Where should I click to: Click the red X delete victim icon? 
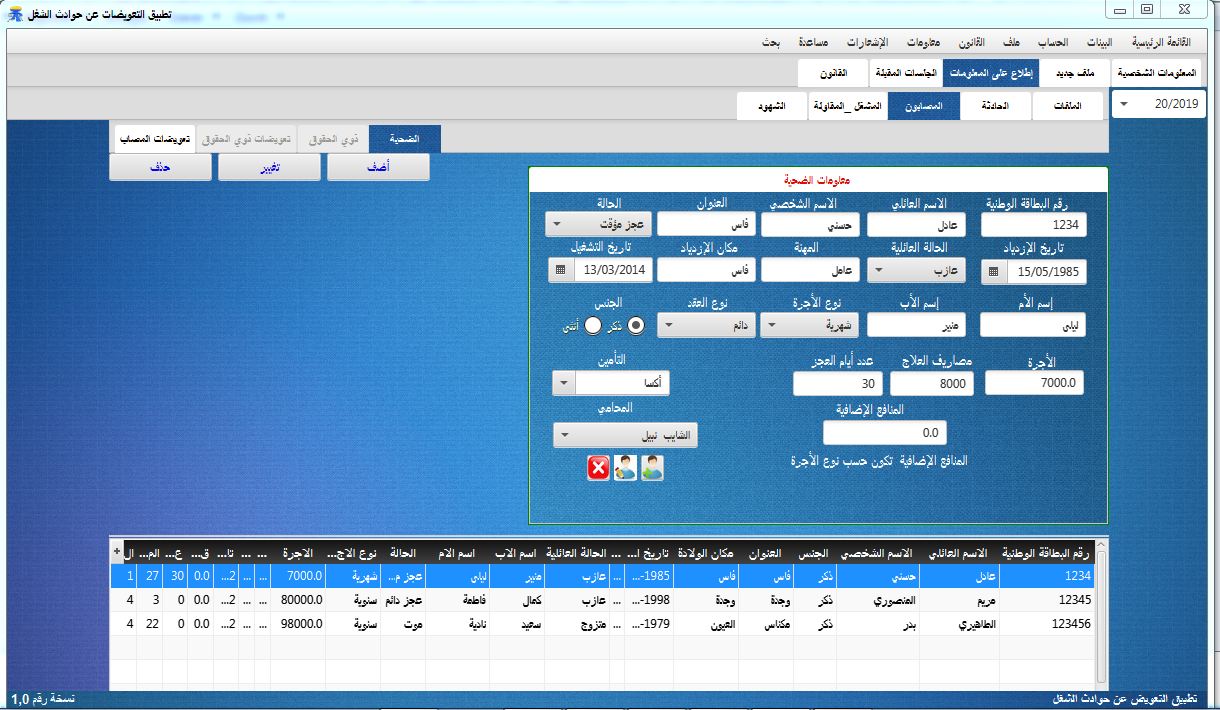pos(598,467)
